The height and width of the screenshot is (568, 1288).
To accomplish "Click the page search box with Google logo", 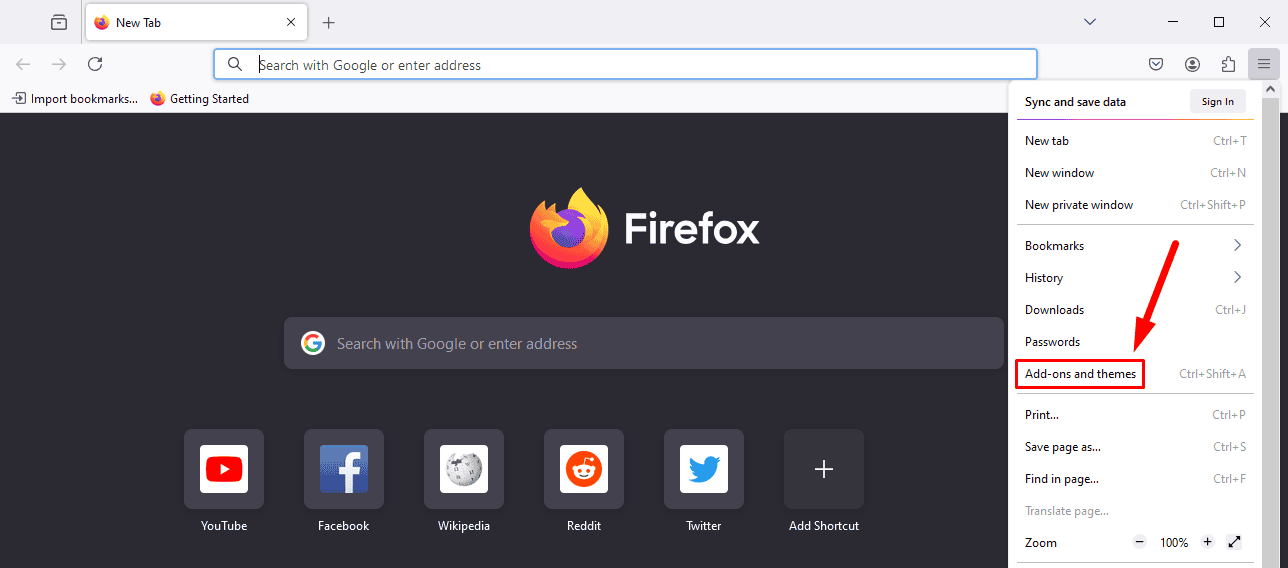I will pyautogui.click(x=643, y=343).
